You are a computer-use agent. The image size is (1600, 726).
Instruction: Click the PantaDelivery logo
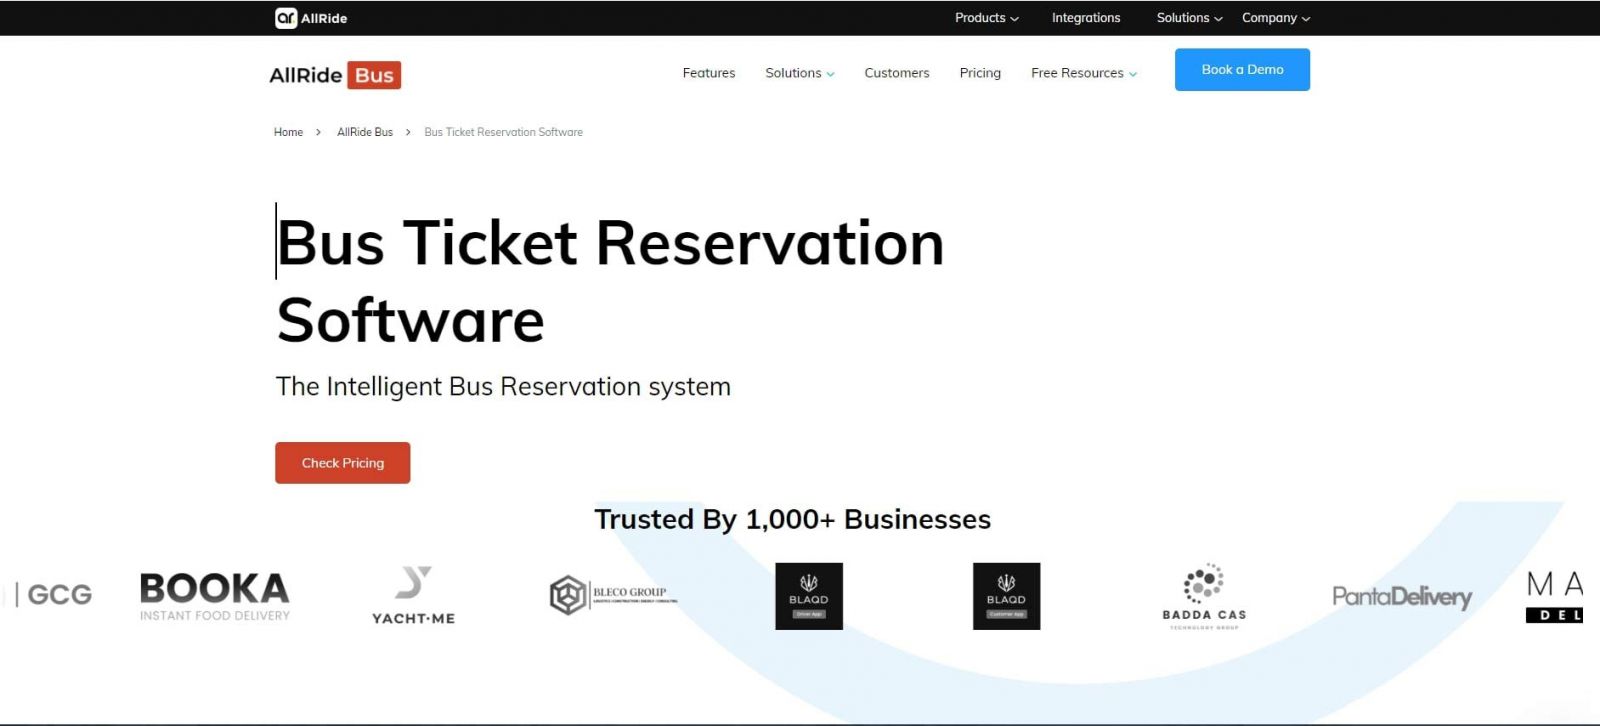[1401, 597]
